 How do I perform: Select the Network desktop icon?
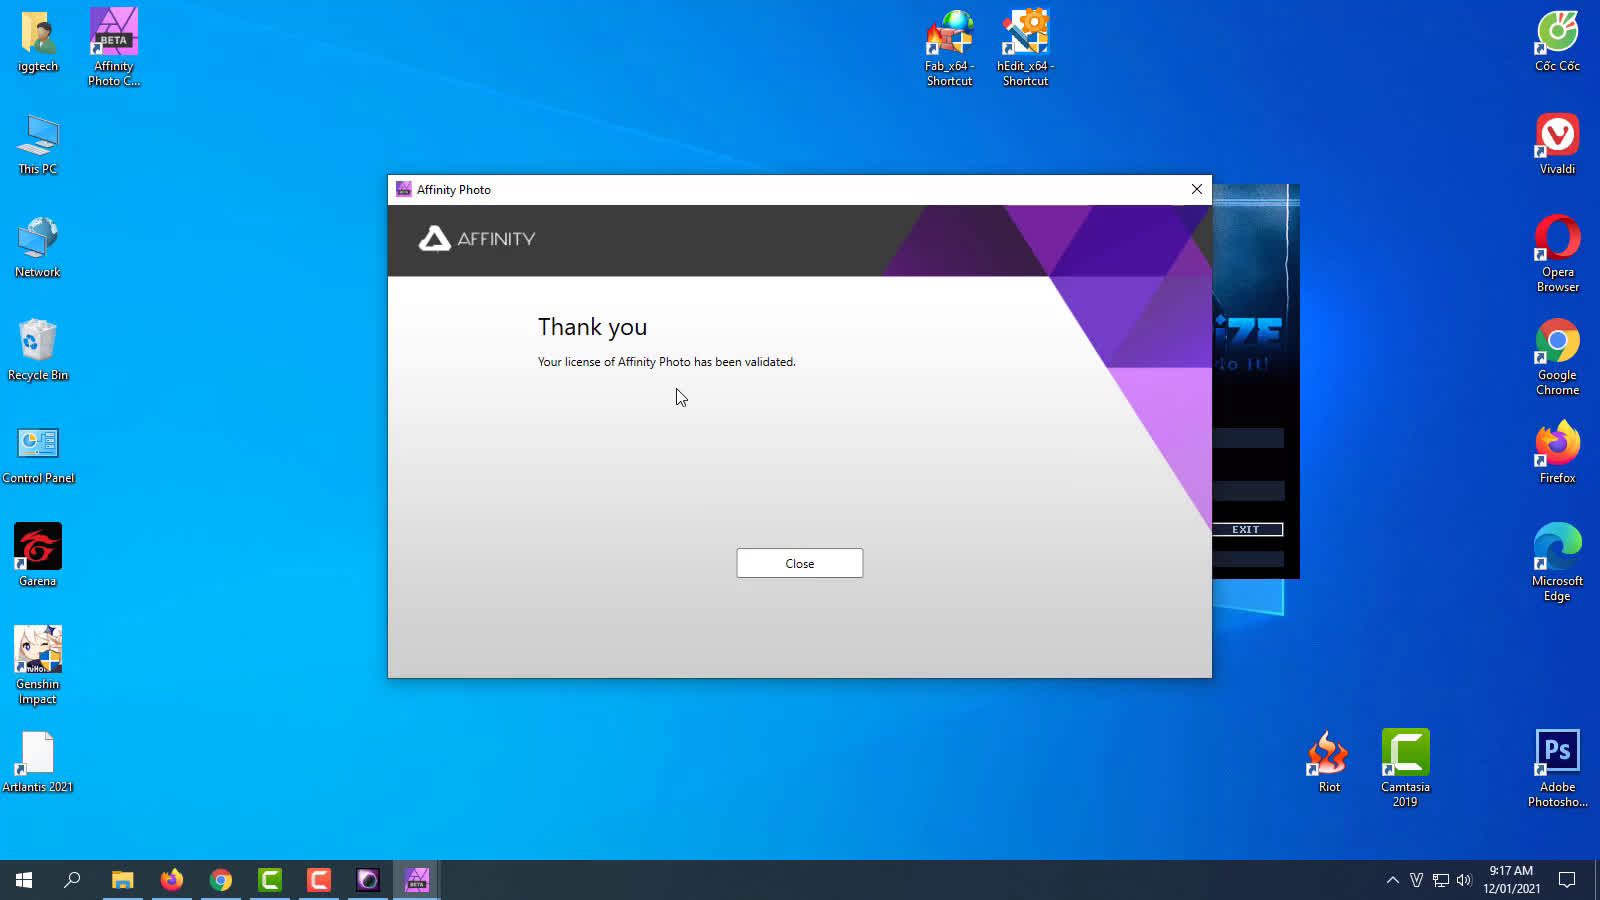pyautogui.click(x=38, y=248)
